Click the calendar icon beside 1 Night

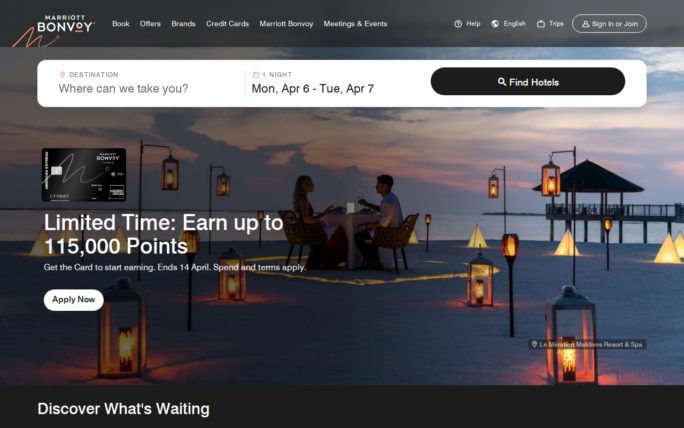click(x=256, y=75)
